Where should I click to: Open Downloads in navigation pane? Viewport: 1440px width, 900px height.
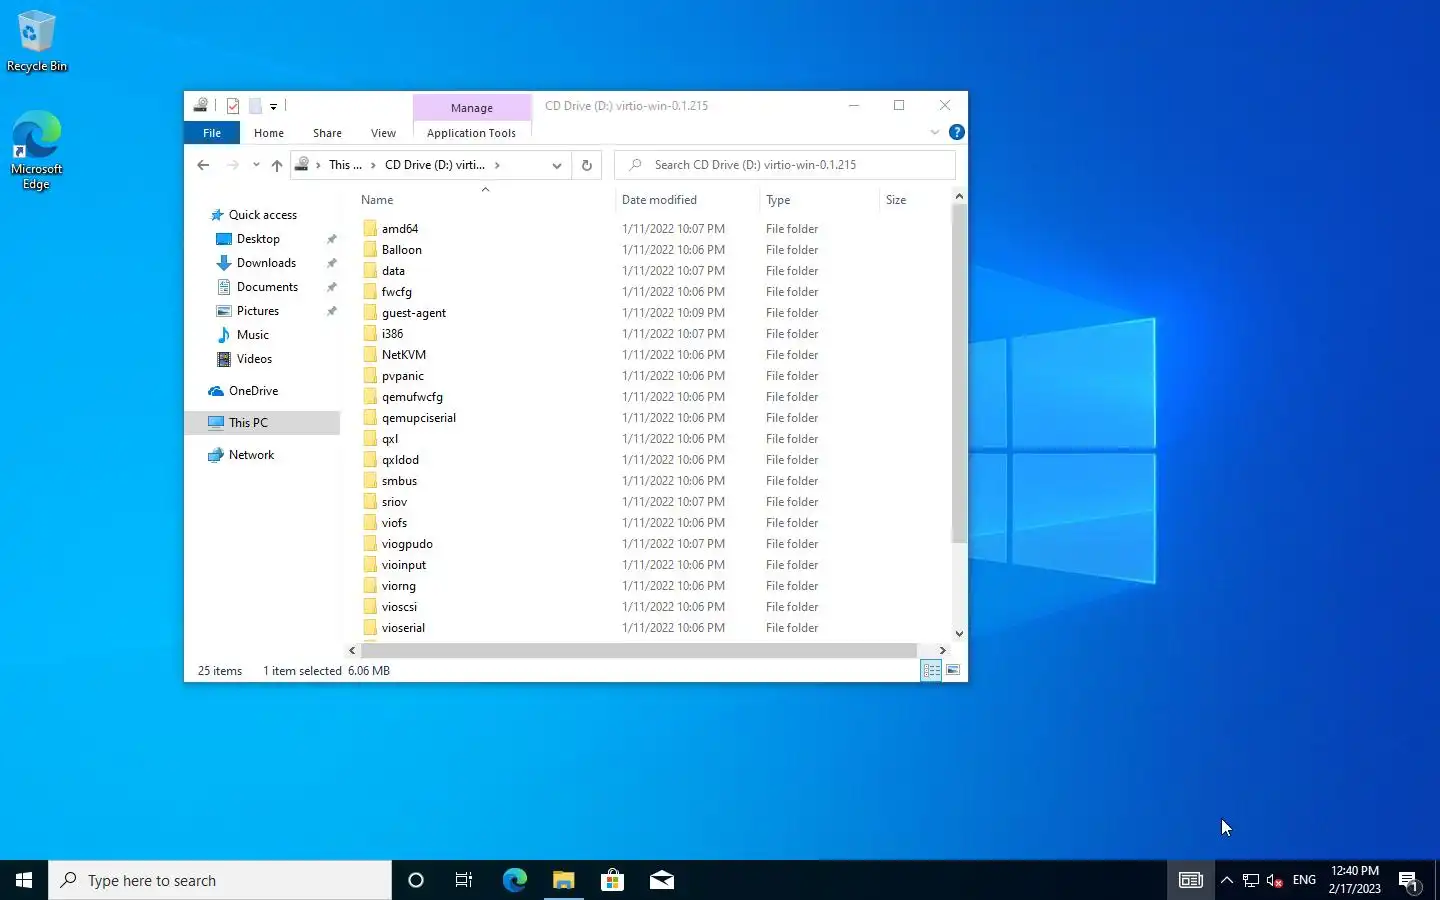click(x=266, y=263)
